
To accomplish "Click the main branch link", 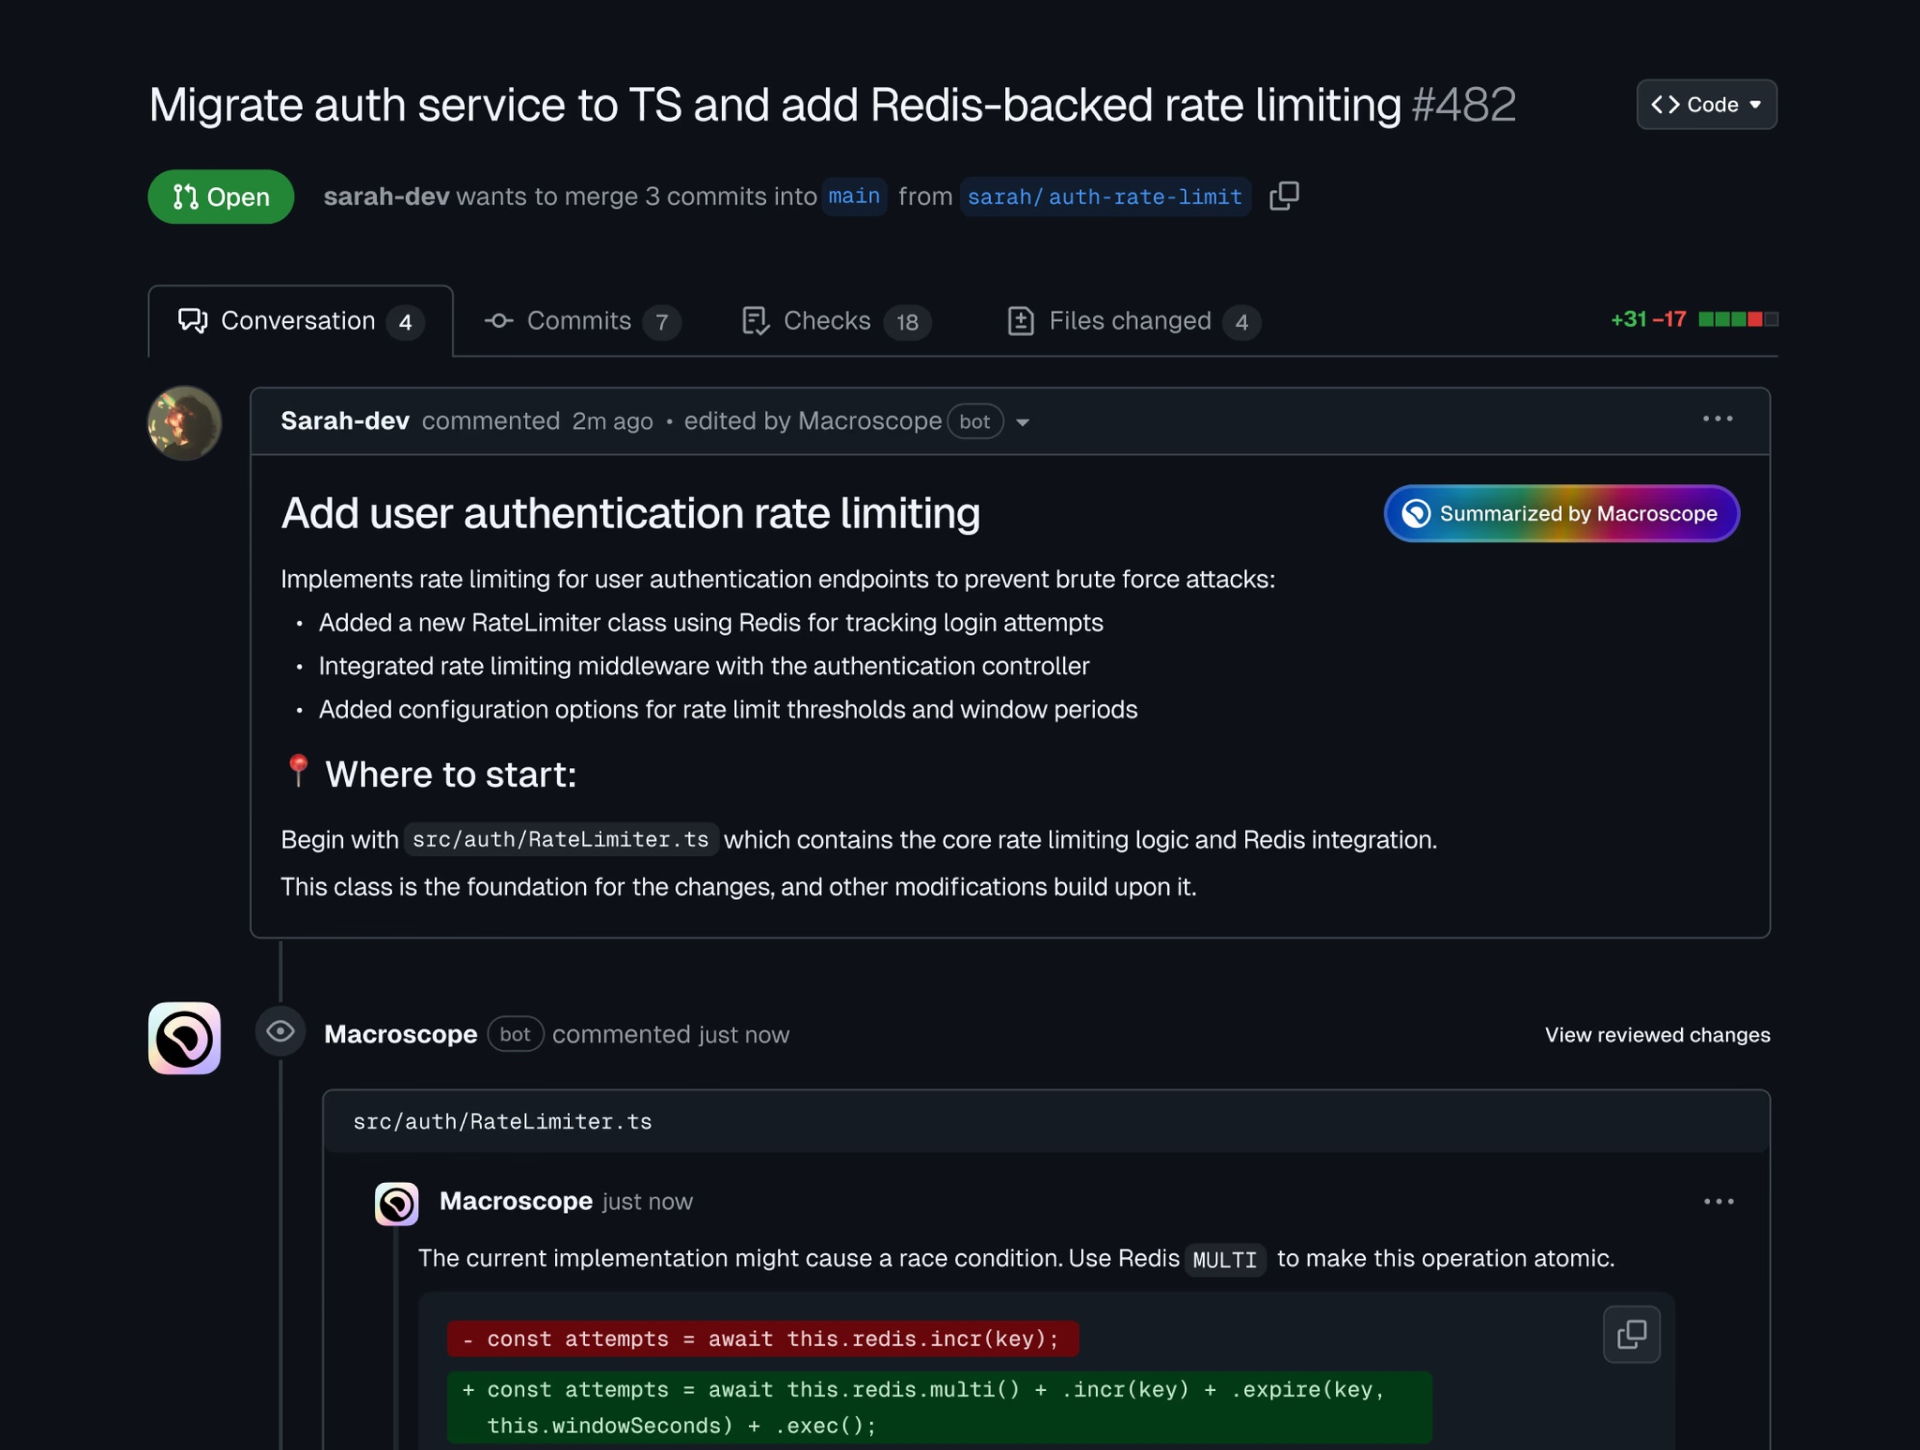I will (855, 196).
